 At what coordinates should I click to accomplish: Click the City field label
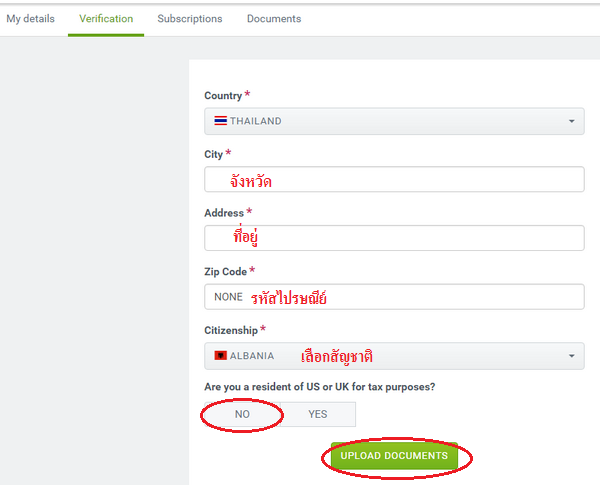214,154
